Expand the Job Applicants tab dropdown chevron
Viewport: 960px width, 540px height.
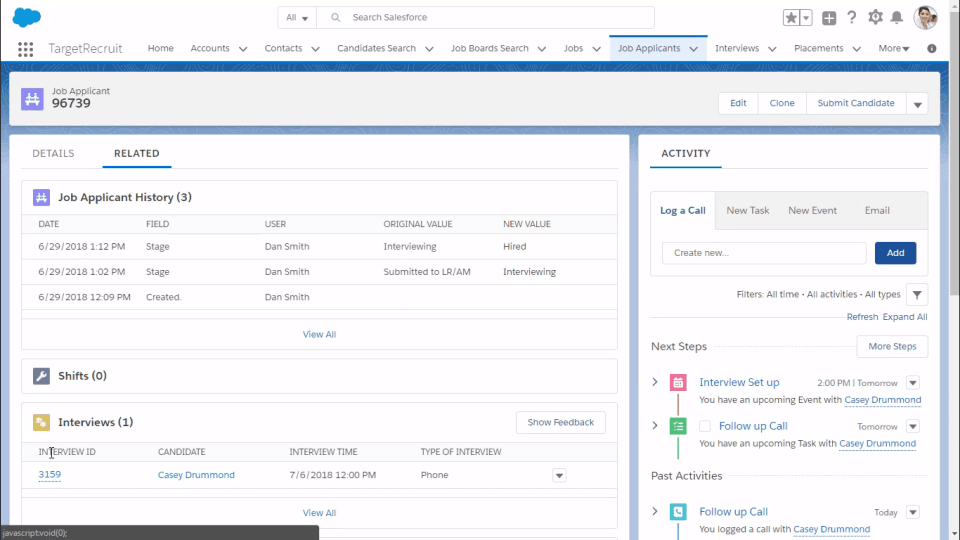pos(694,49)
